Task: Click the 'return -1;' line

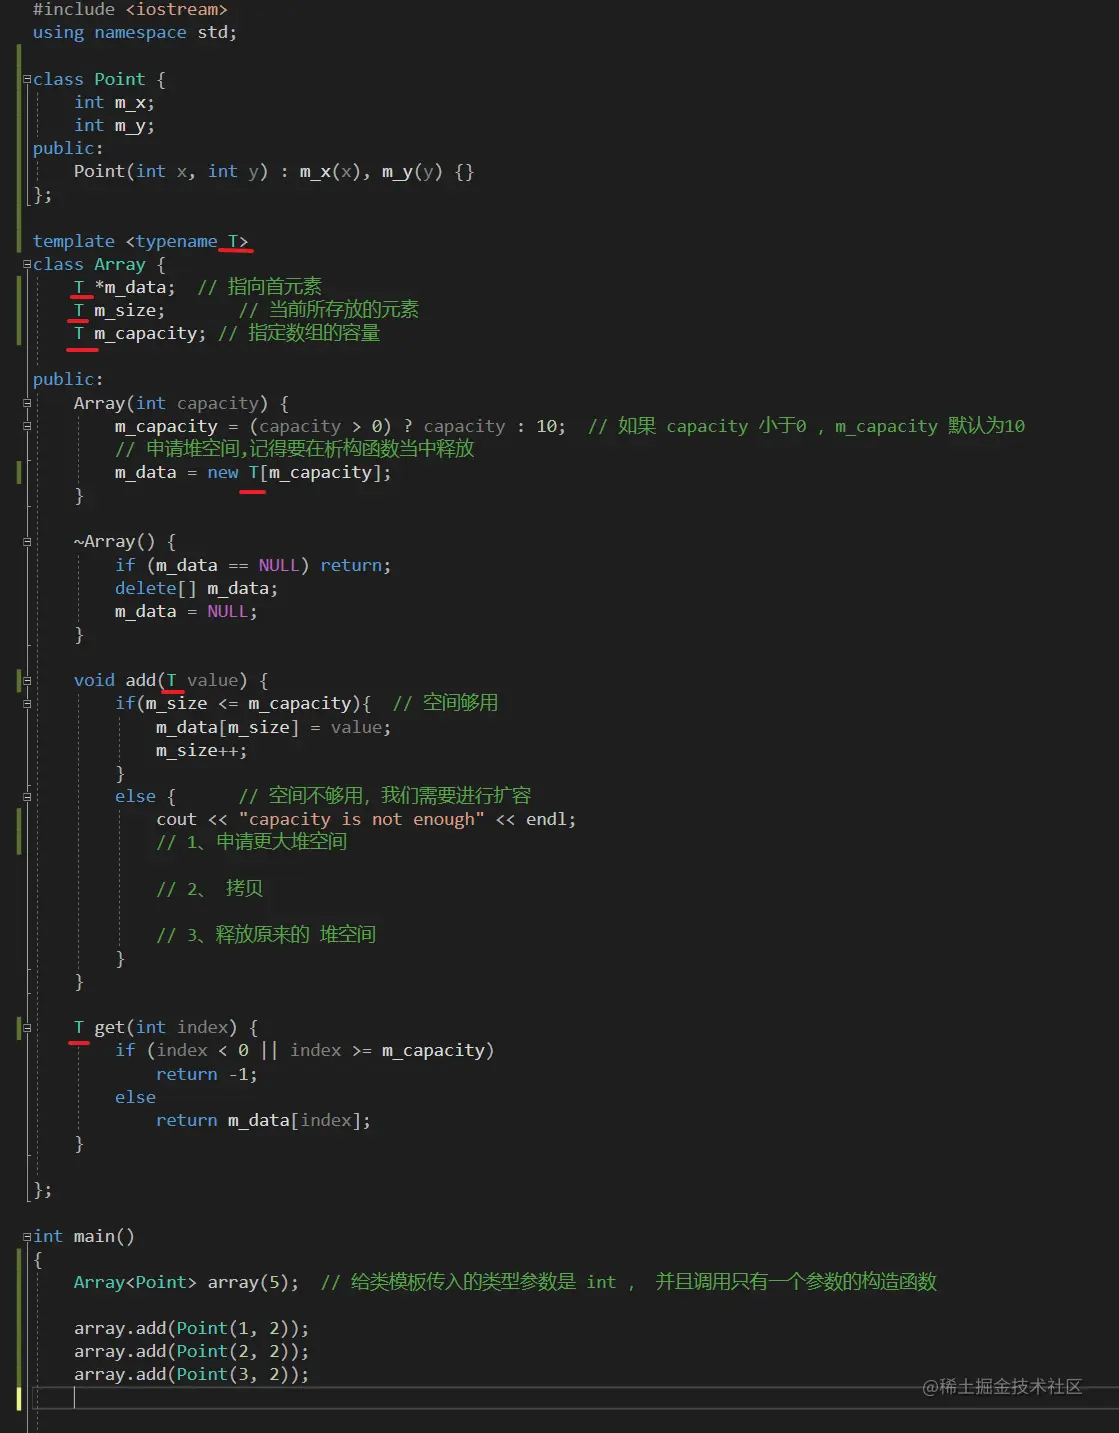Action: pos(207,1074)
